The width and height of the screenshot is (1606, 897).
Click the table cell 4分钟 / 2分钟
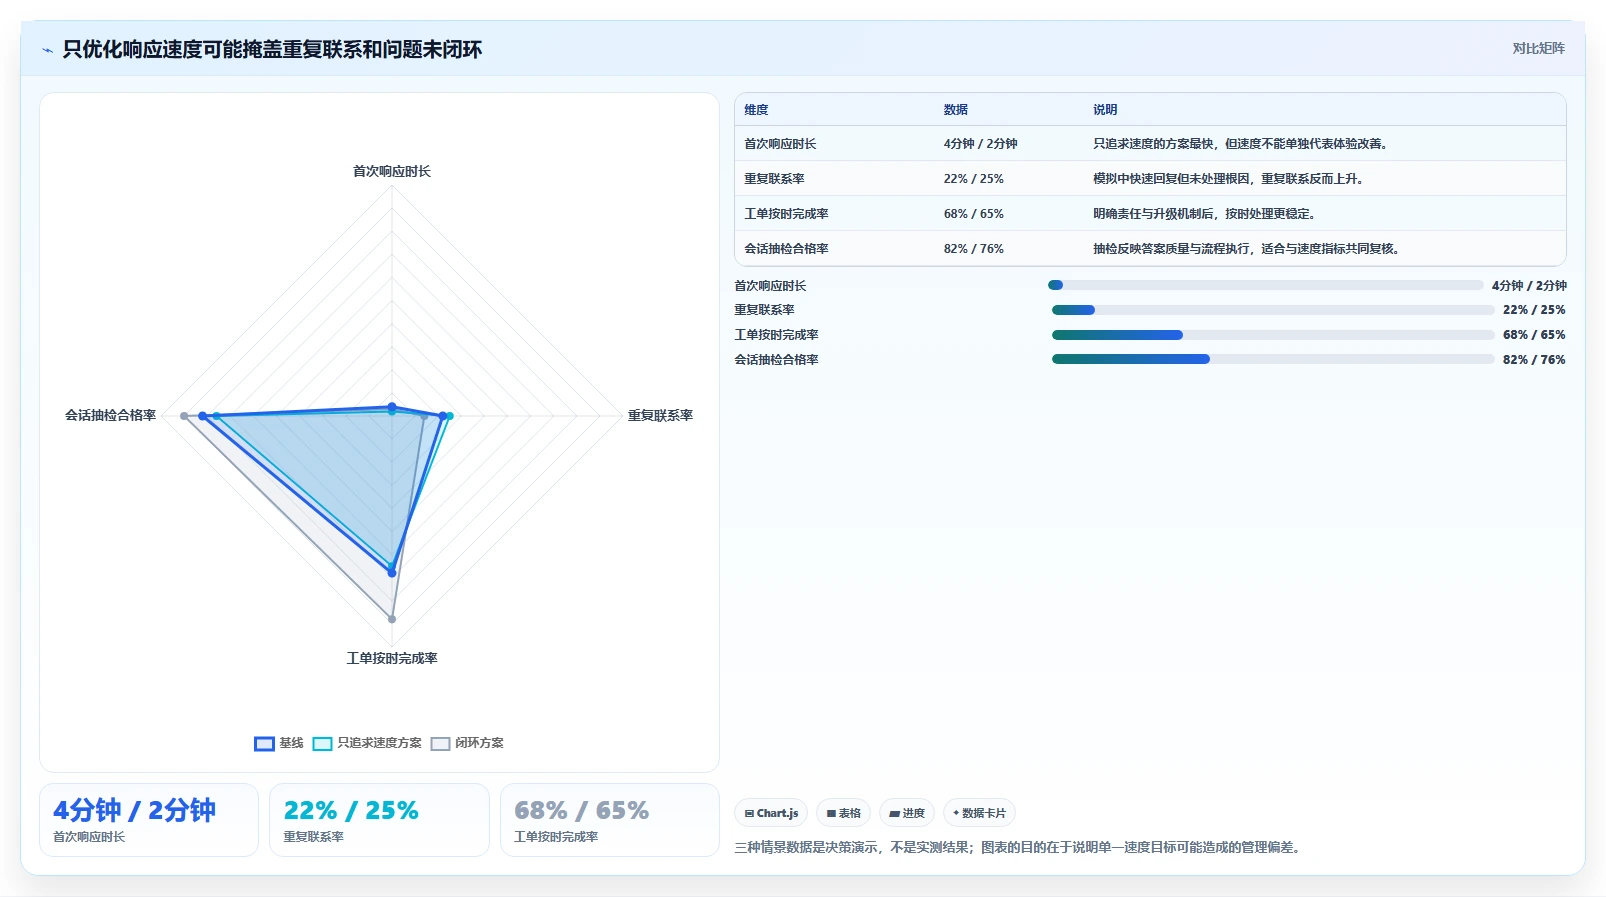(980, 144)
